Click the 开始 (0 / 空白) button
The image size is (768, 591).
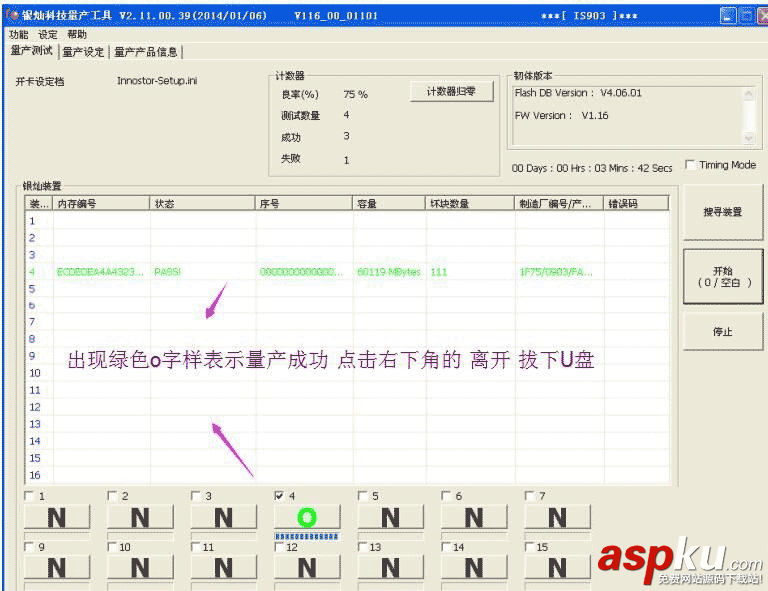click(x=723, y=277)
